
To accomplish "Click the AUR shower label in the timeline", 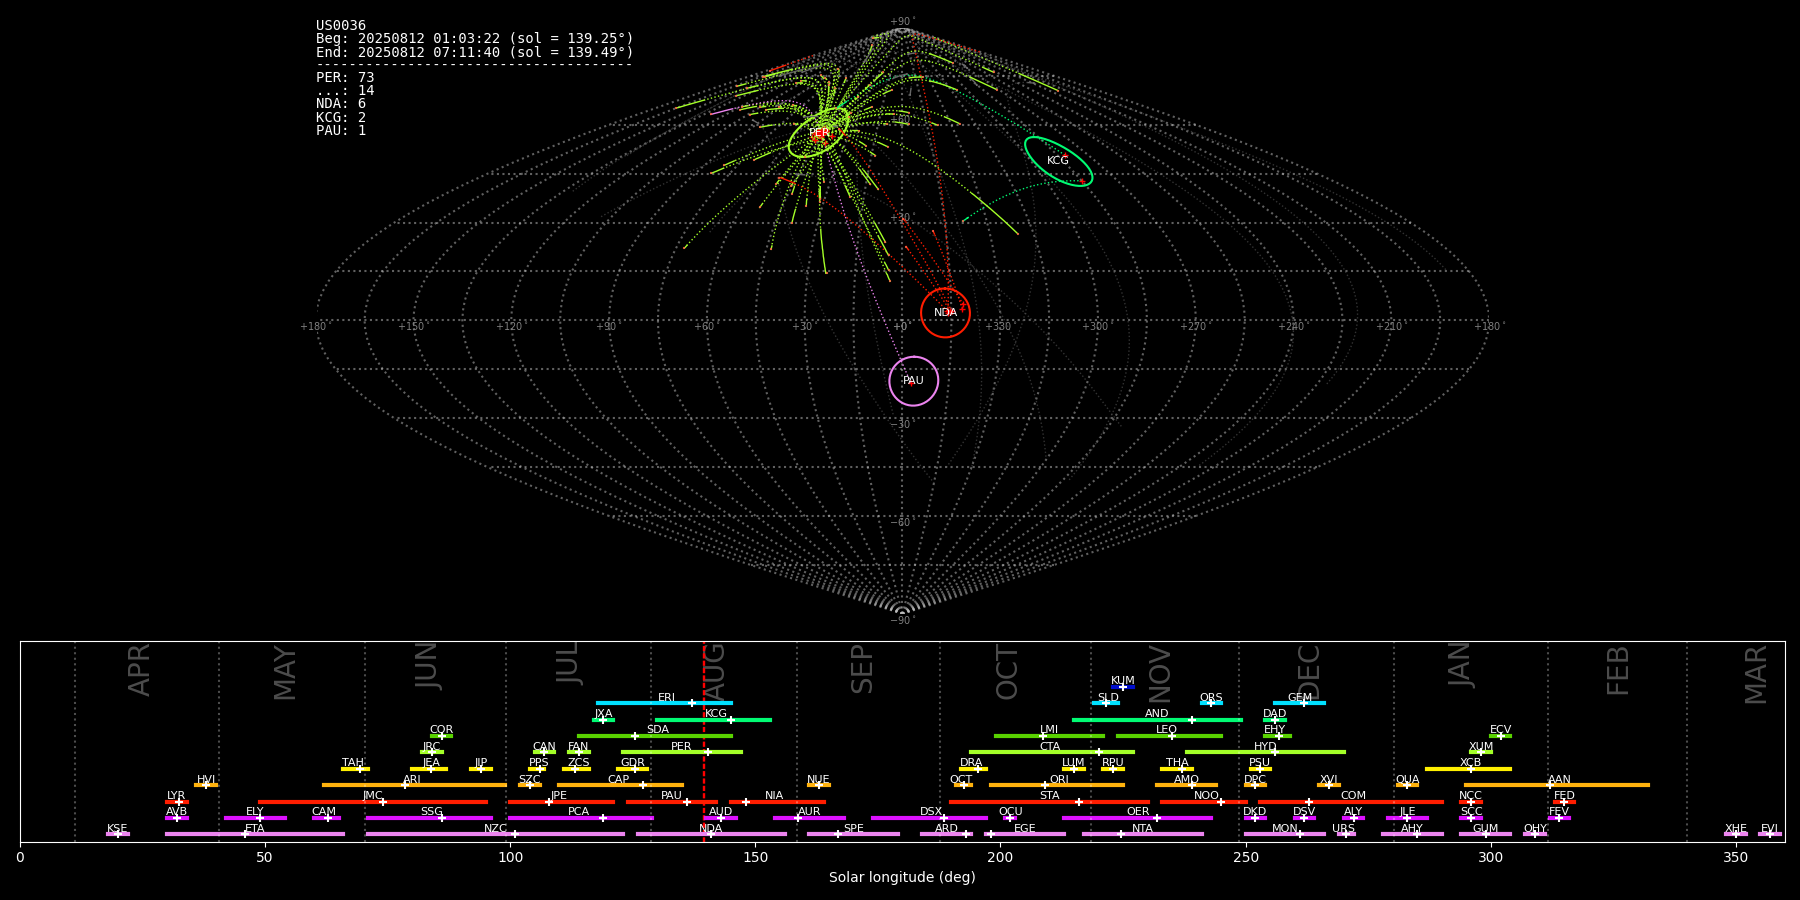I will click(809, 812).
